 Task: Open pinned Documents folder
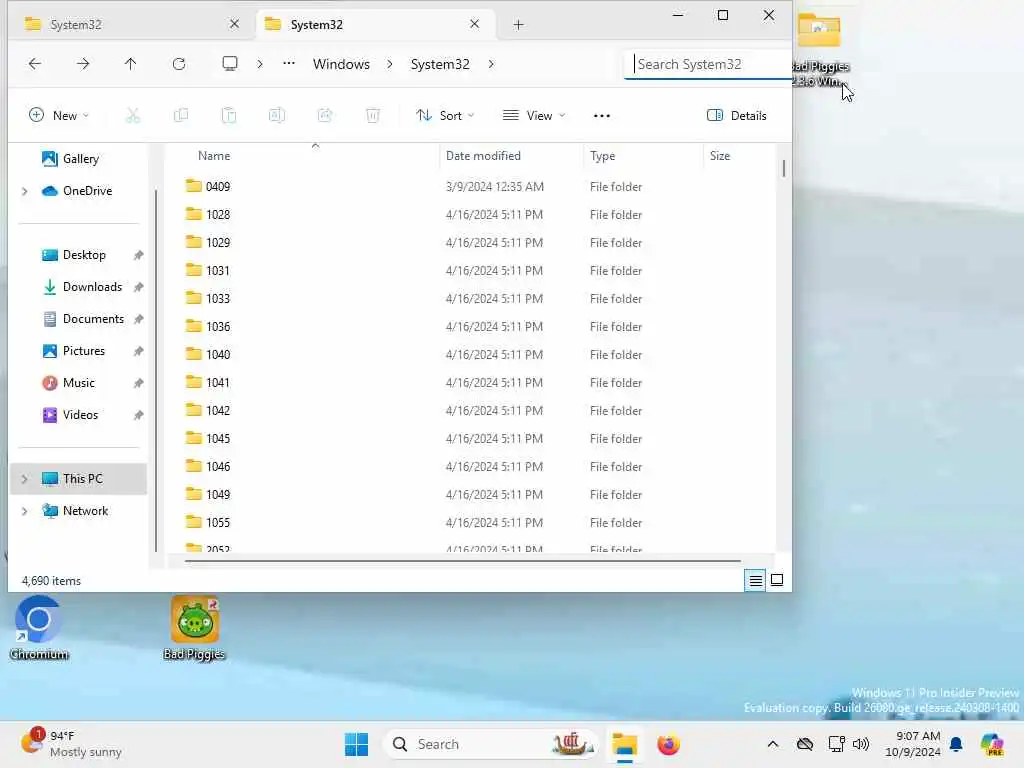click(93, 319)
